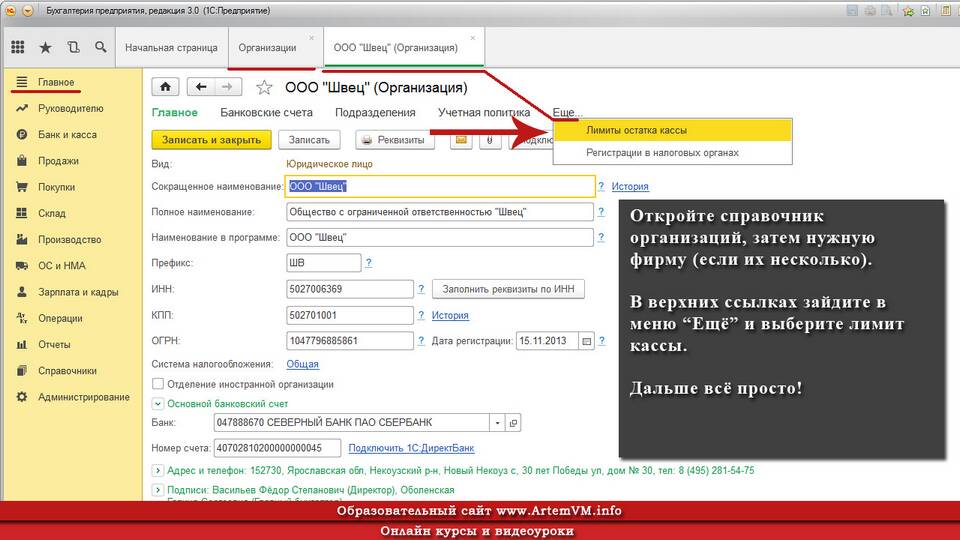Click the Записать button
This screenshot has width=960, height=540.
point(309,140)
